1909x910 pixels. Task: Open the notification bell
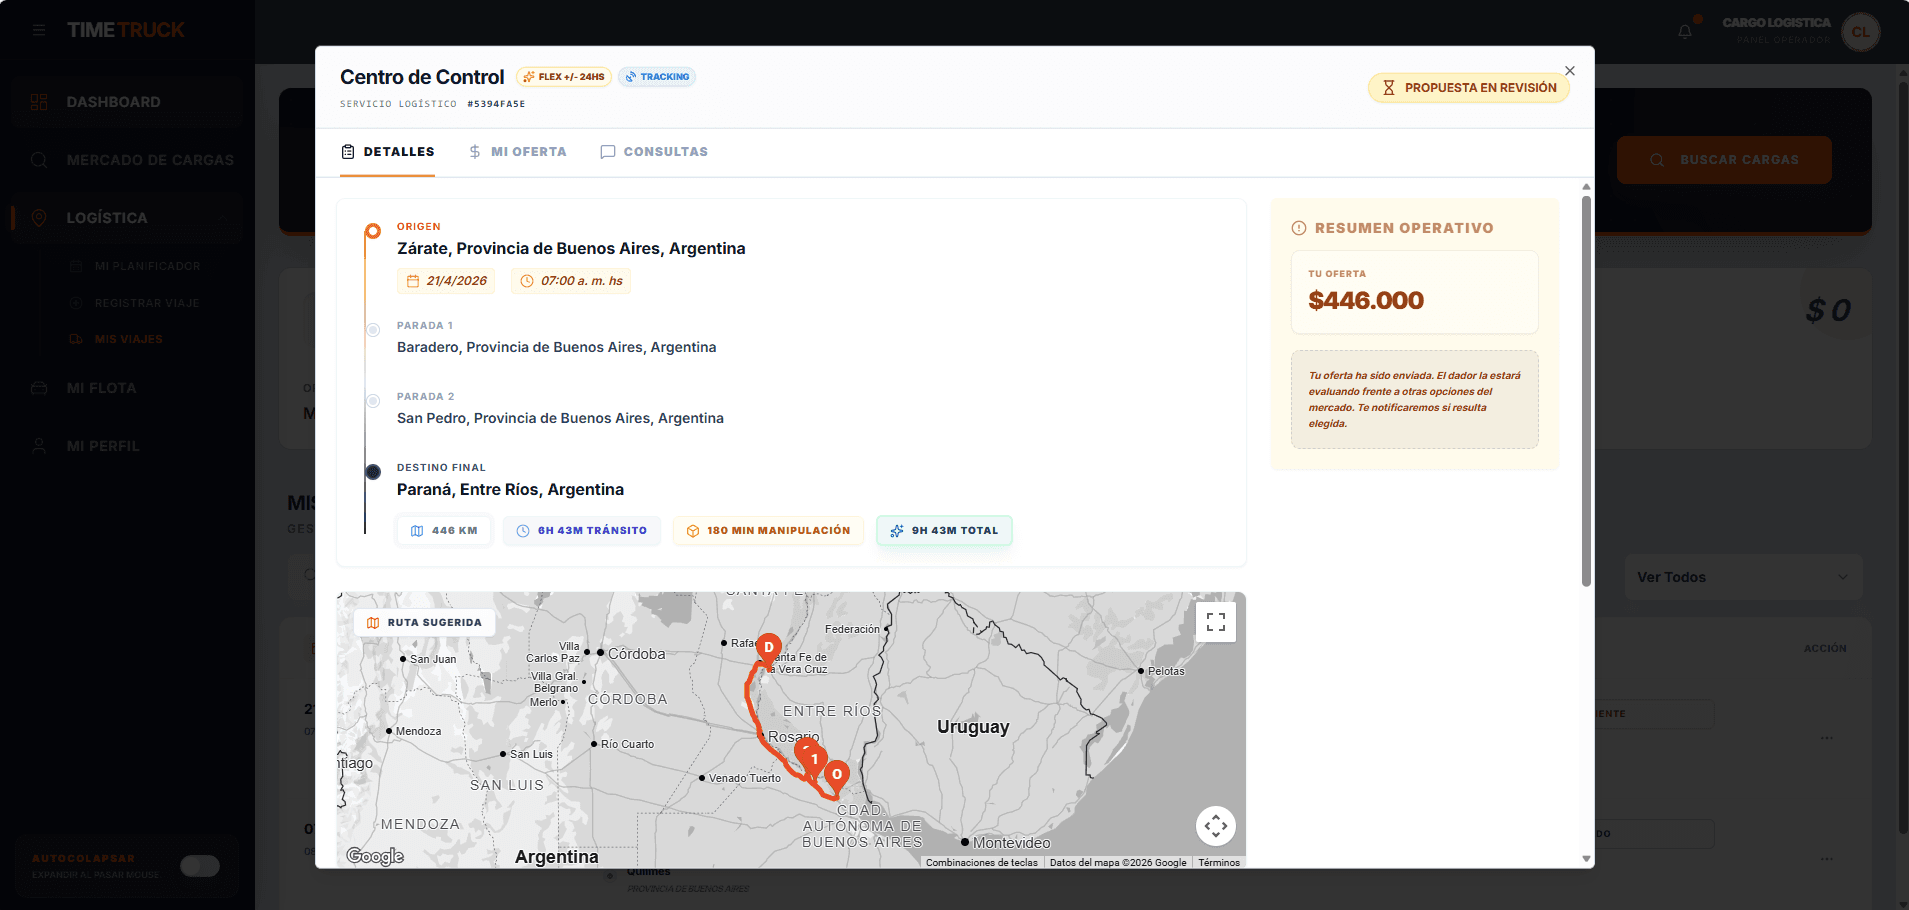coord(1685,31)
